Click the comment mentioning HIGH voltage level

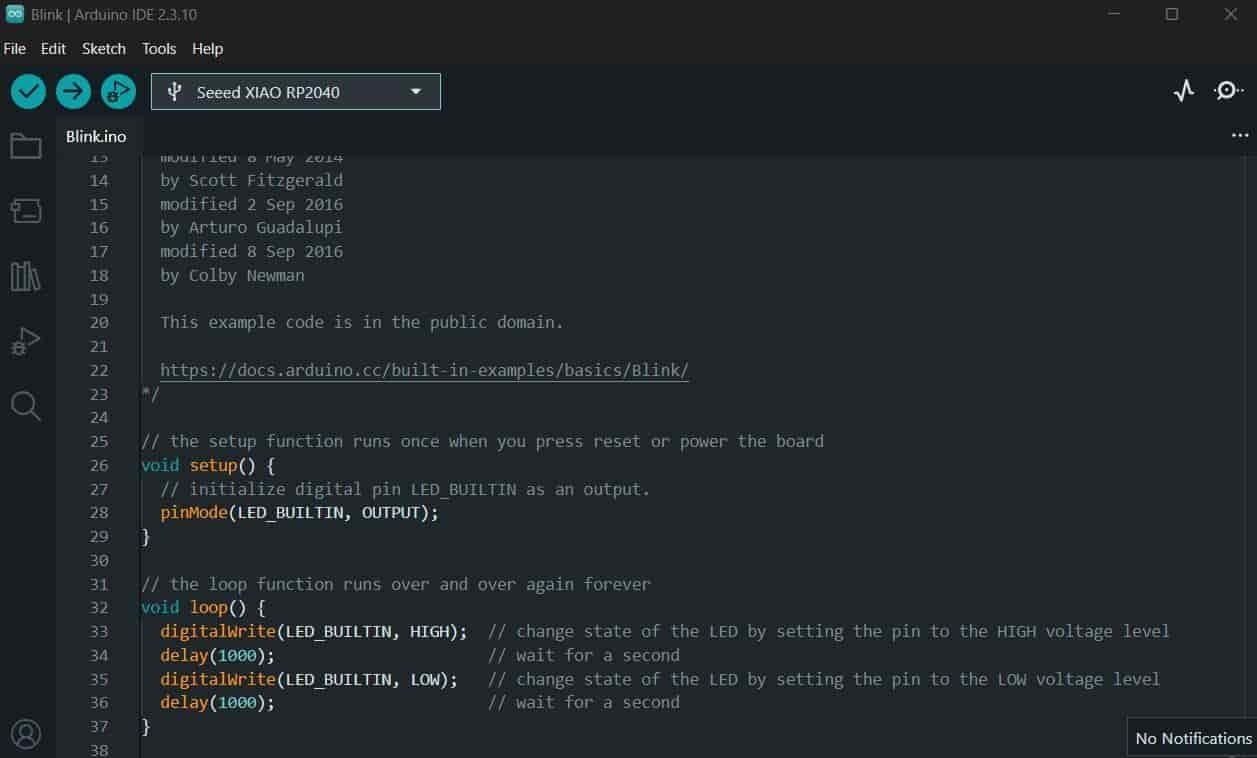tap(828, 631)
